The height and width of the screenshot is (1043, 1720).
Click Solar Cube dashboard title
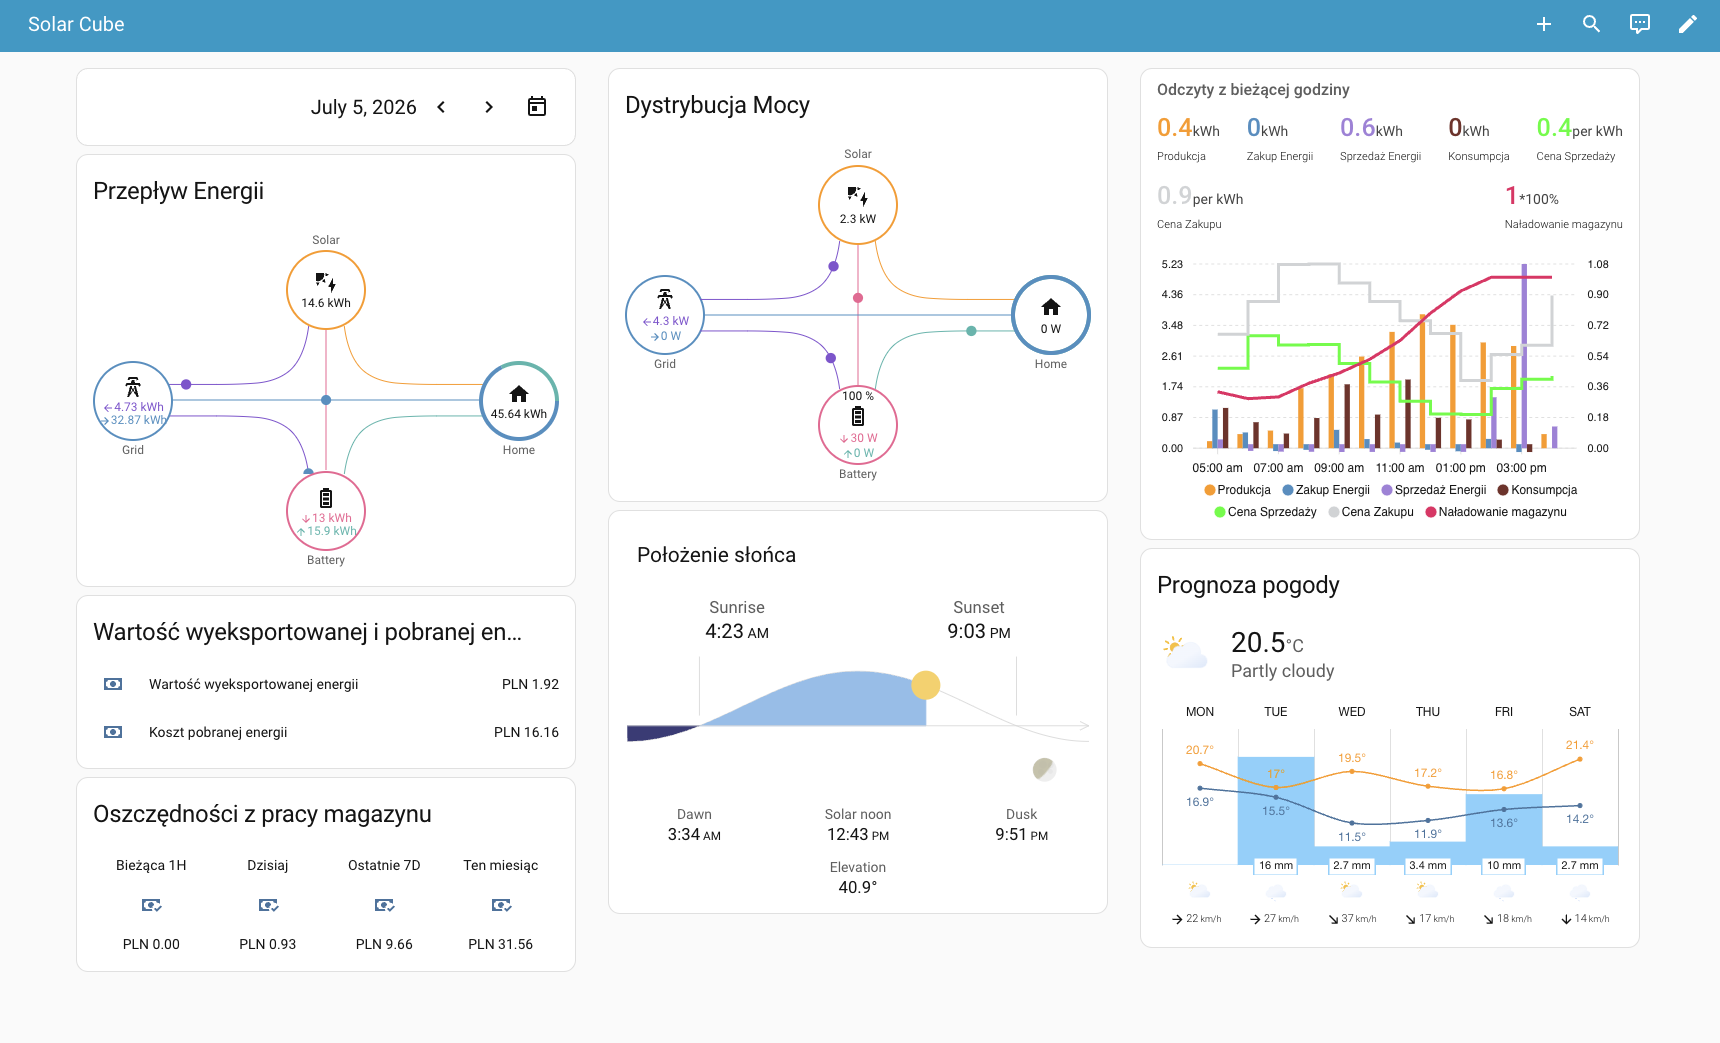(76, 24)
